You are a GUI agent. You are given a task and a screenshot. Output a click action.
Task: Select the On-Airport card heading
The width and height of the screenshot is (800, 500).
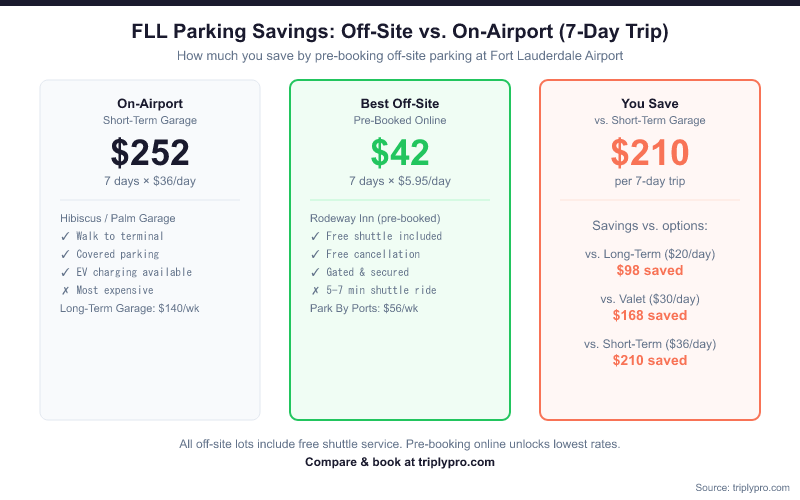pyautogui.click(x=150, y=103)
